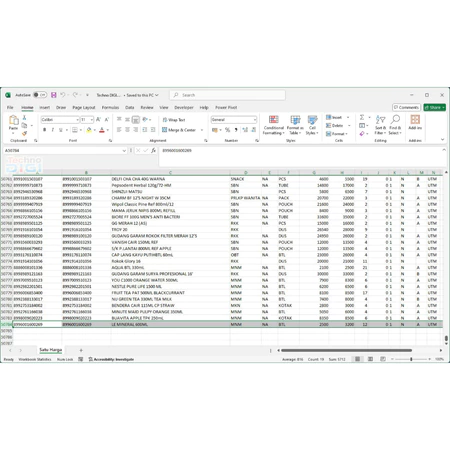Increase font size with the larger A
Image resolution: width=450 pixels, height=450 pixels.
pos(98,120)
